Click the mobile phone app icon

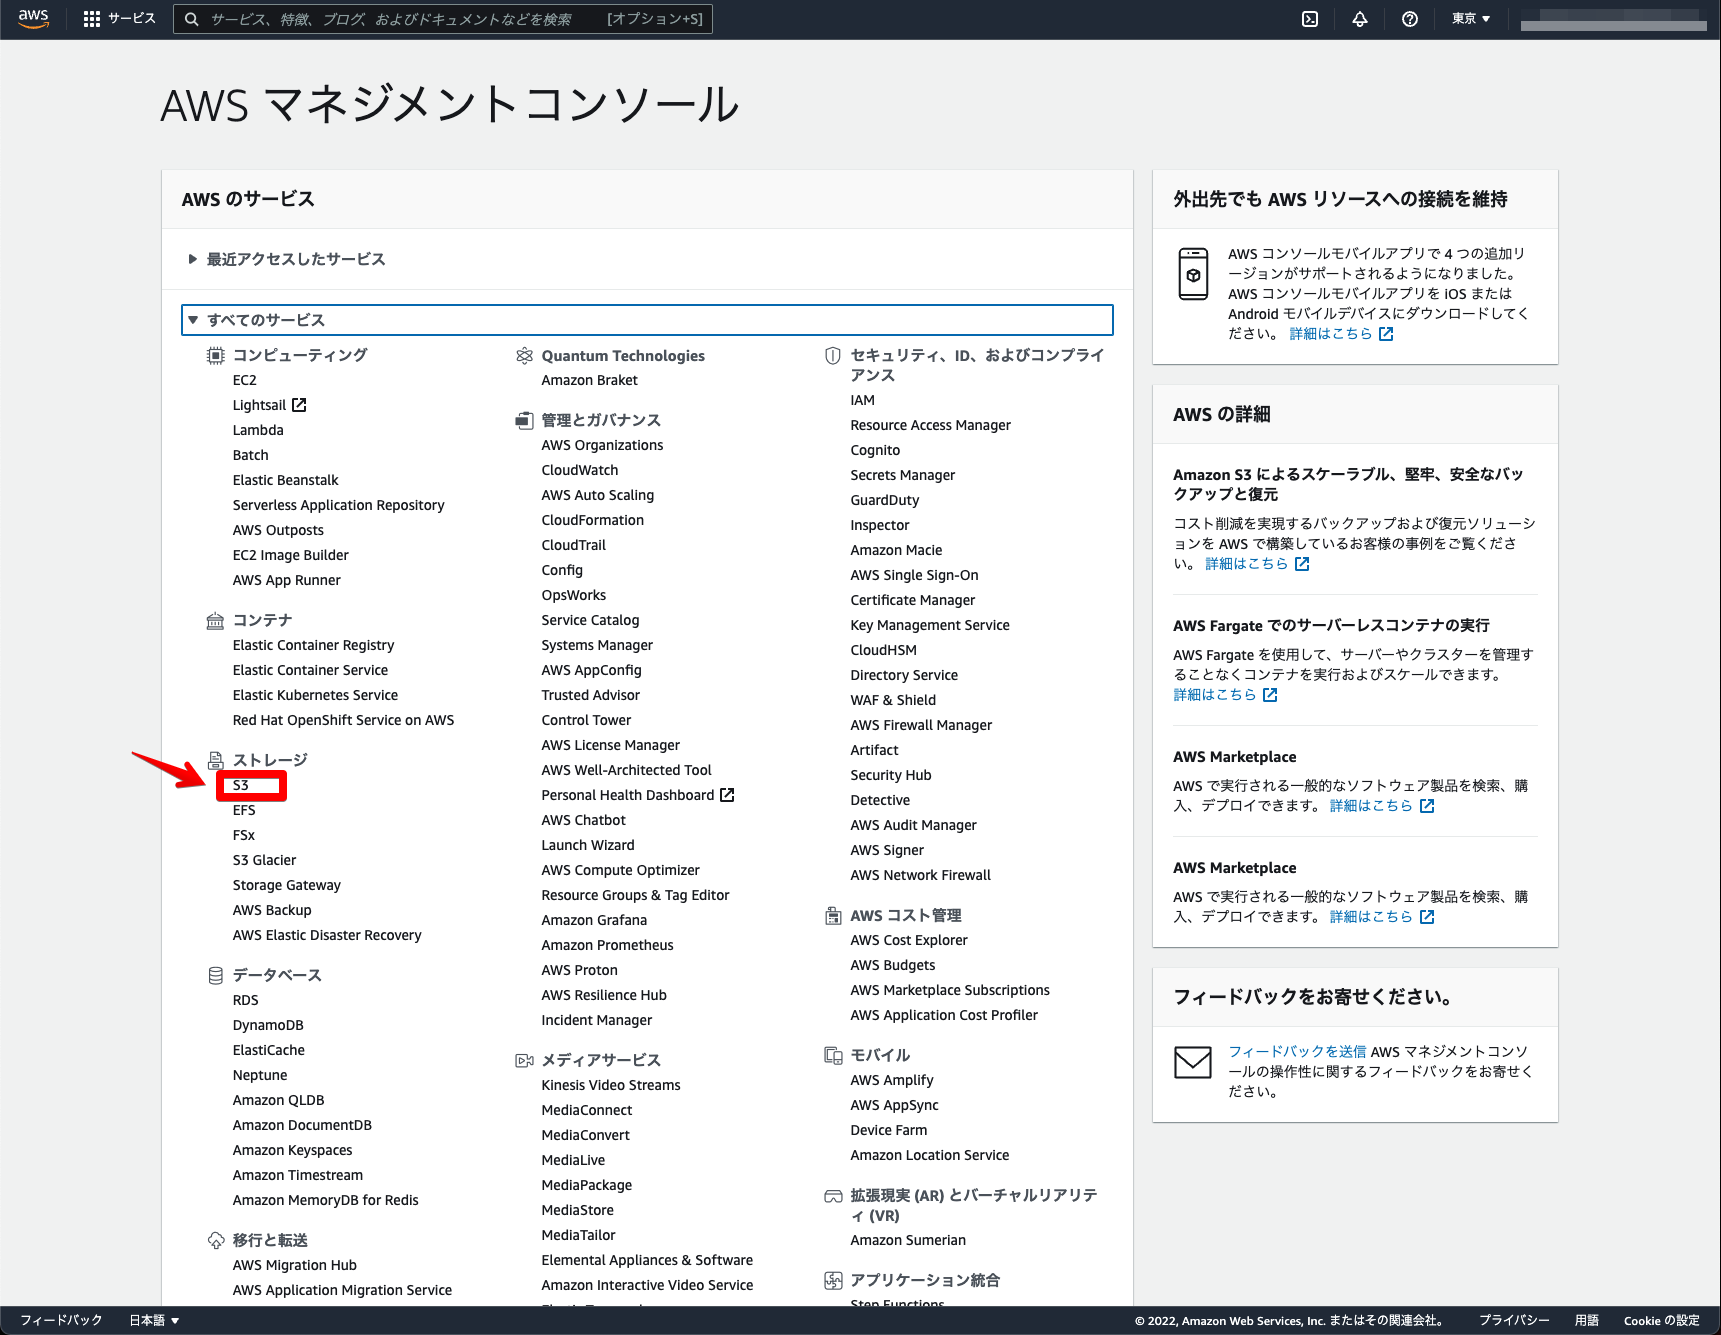click(1193, 274)
